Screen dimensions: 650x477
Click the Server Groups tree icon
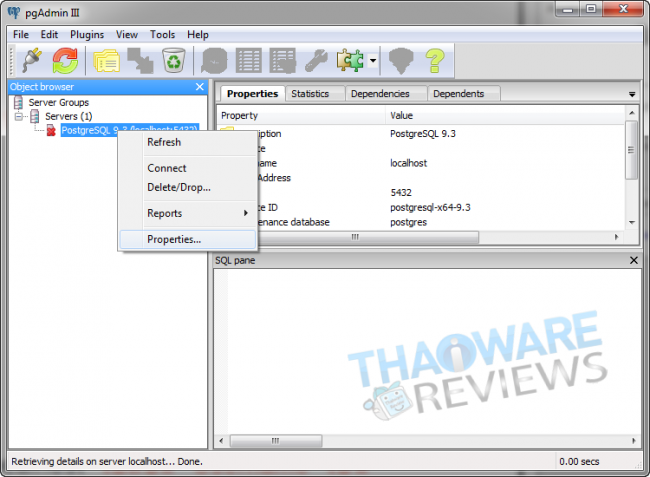[x=18, y=102]
